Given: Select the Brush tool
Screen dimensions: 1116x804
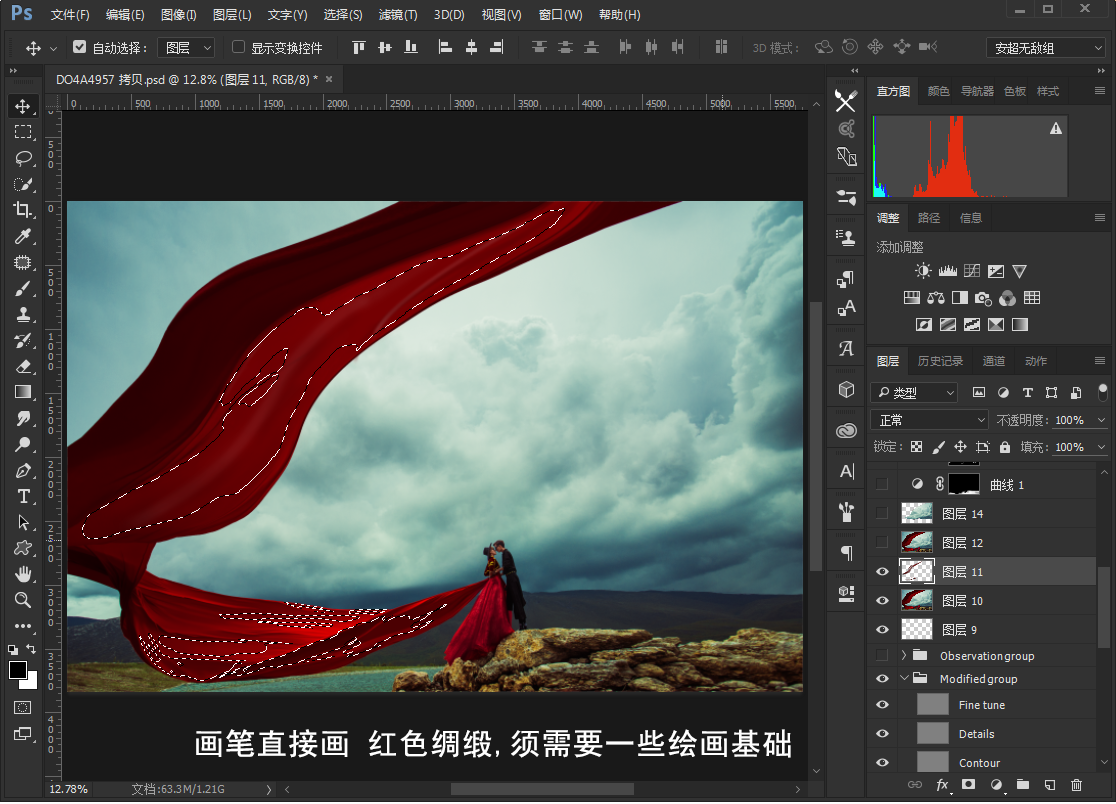Looking at the screenshot, I should pyautogui.click(x=23, y=289).
